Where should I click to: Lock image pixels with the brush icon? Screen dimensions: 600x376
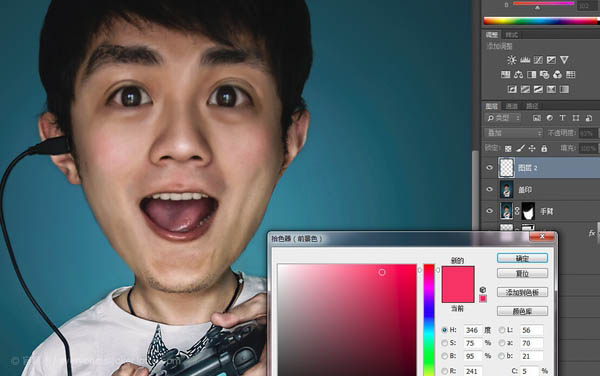520,148
